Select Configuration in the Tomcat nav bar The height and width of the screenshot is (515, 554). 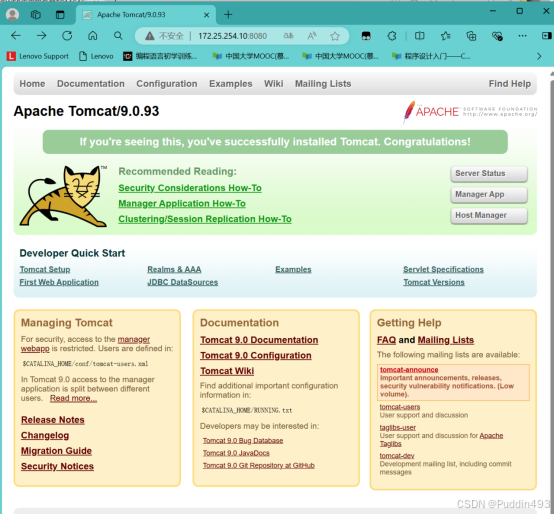click(x=167, y=84)
